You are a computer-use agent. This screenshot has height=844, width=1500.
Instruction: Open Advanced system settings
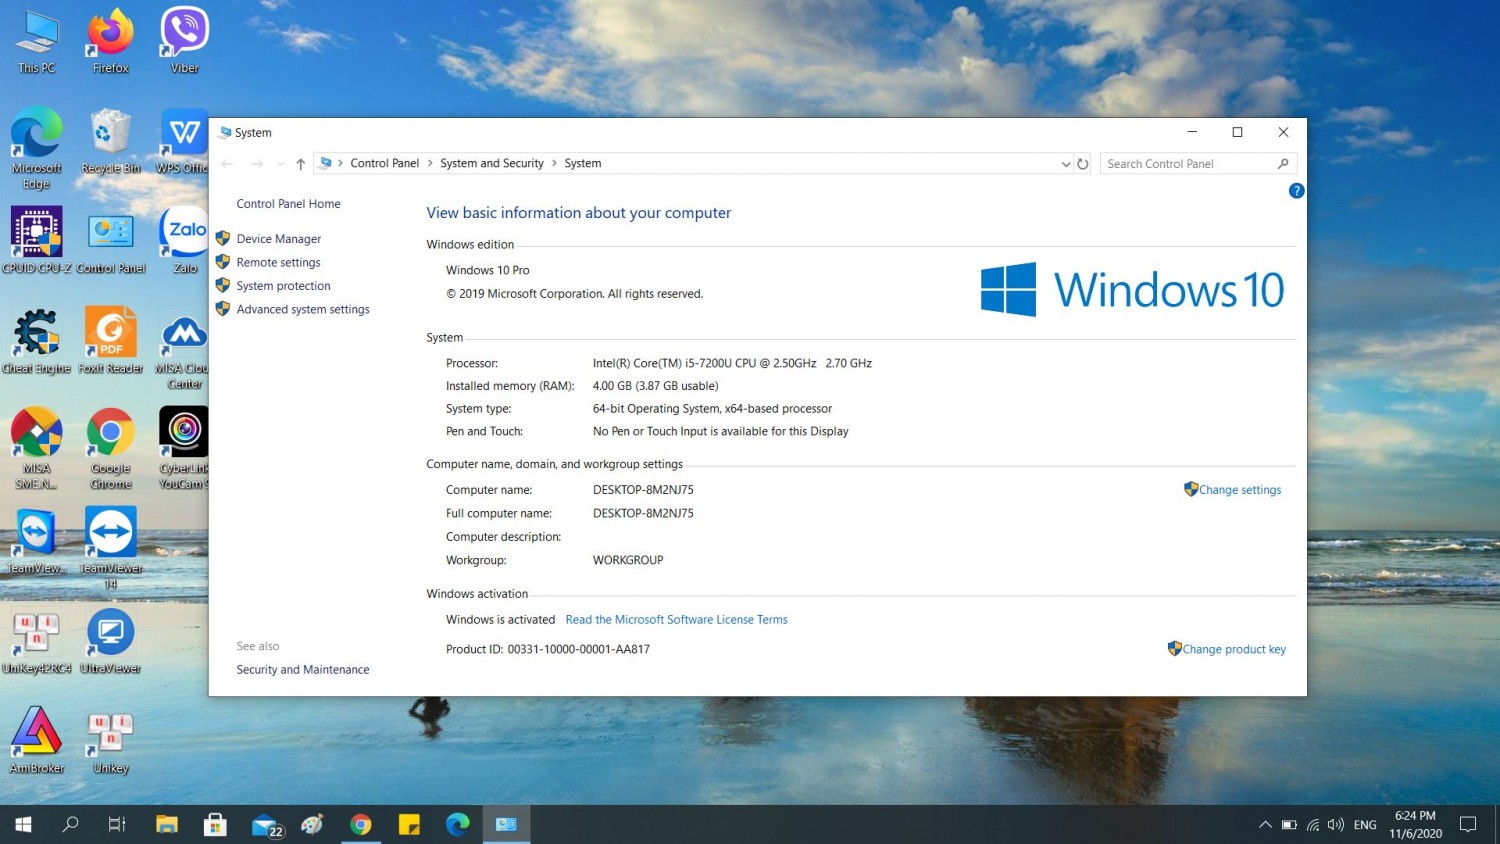pos(302,310)
